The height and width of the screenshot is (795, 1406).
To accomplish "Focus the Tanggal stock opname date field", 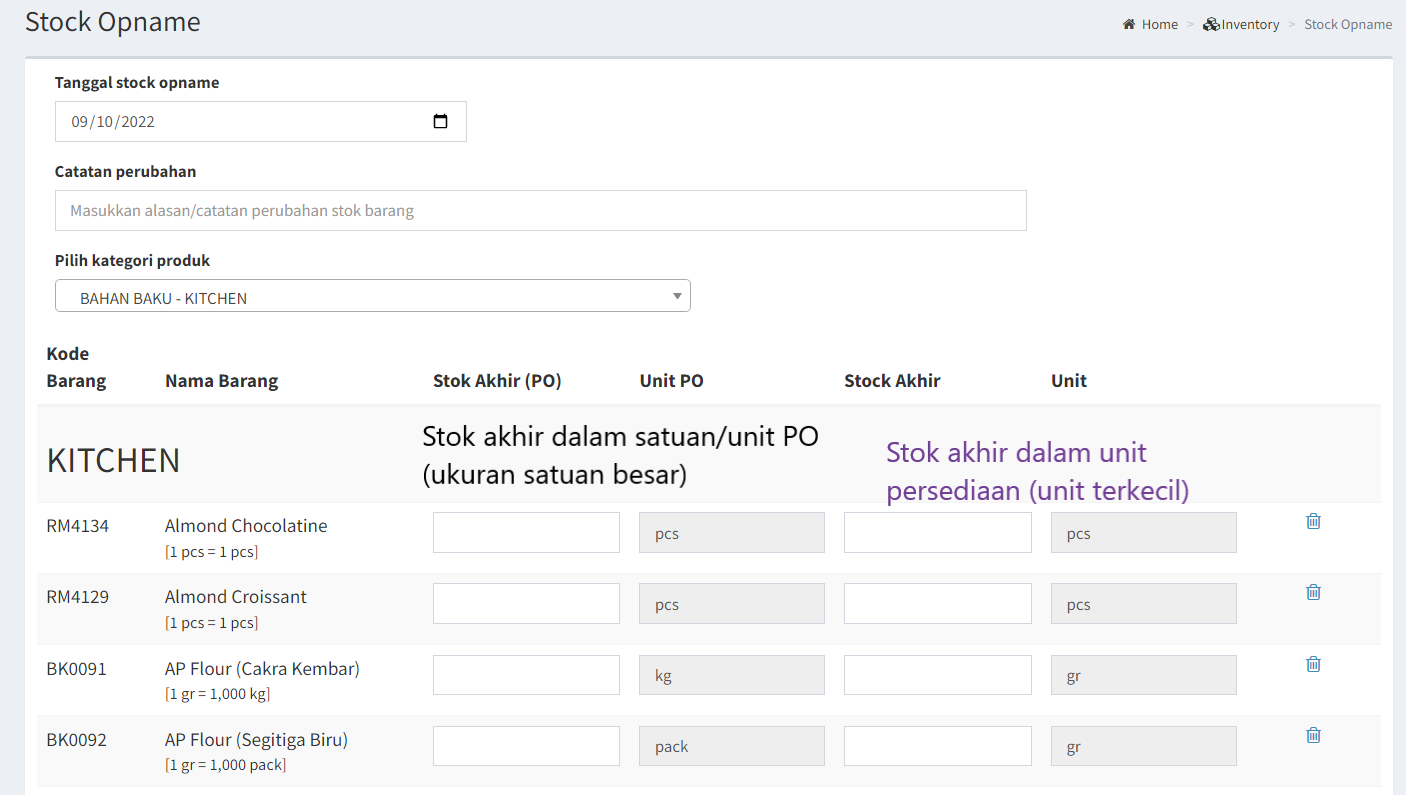I will click(x=260, y=121).
